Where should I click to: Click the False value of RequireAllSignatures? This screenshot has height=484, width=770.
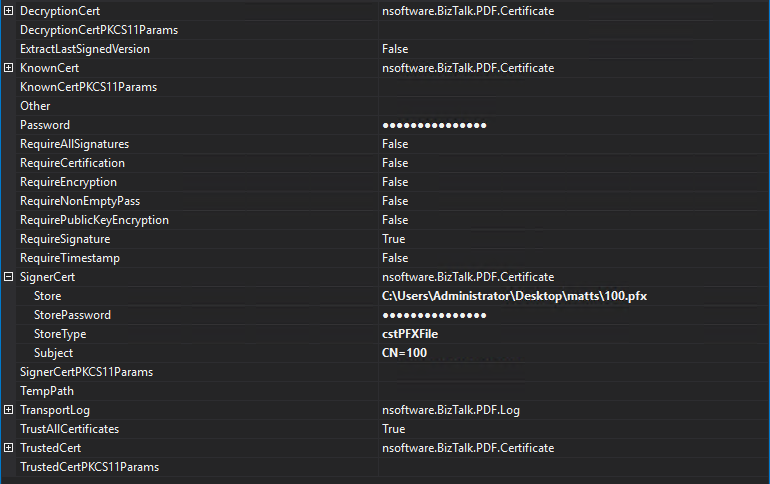(395, 144)
